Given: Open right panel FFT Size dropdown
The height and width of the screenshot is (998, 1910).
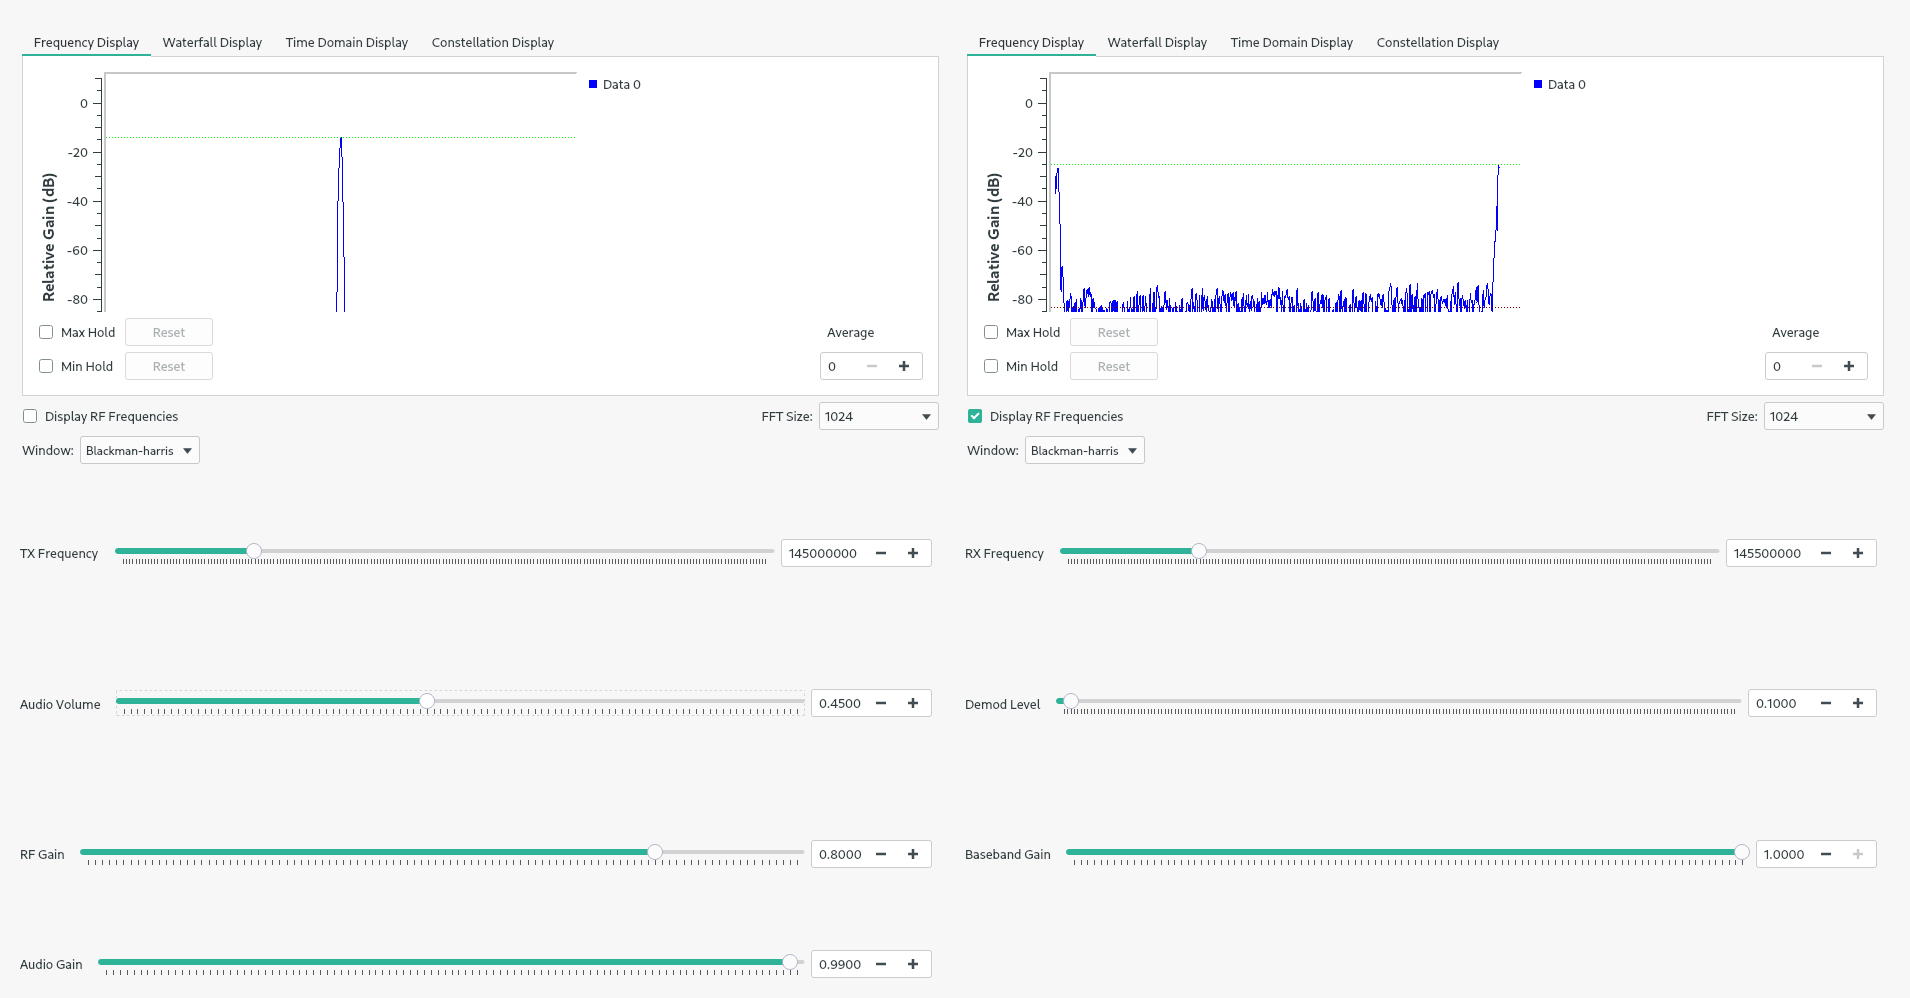Looking at the screenshot, I should click(x=1823, y=416).
